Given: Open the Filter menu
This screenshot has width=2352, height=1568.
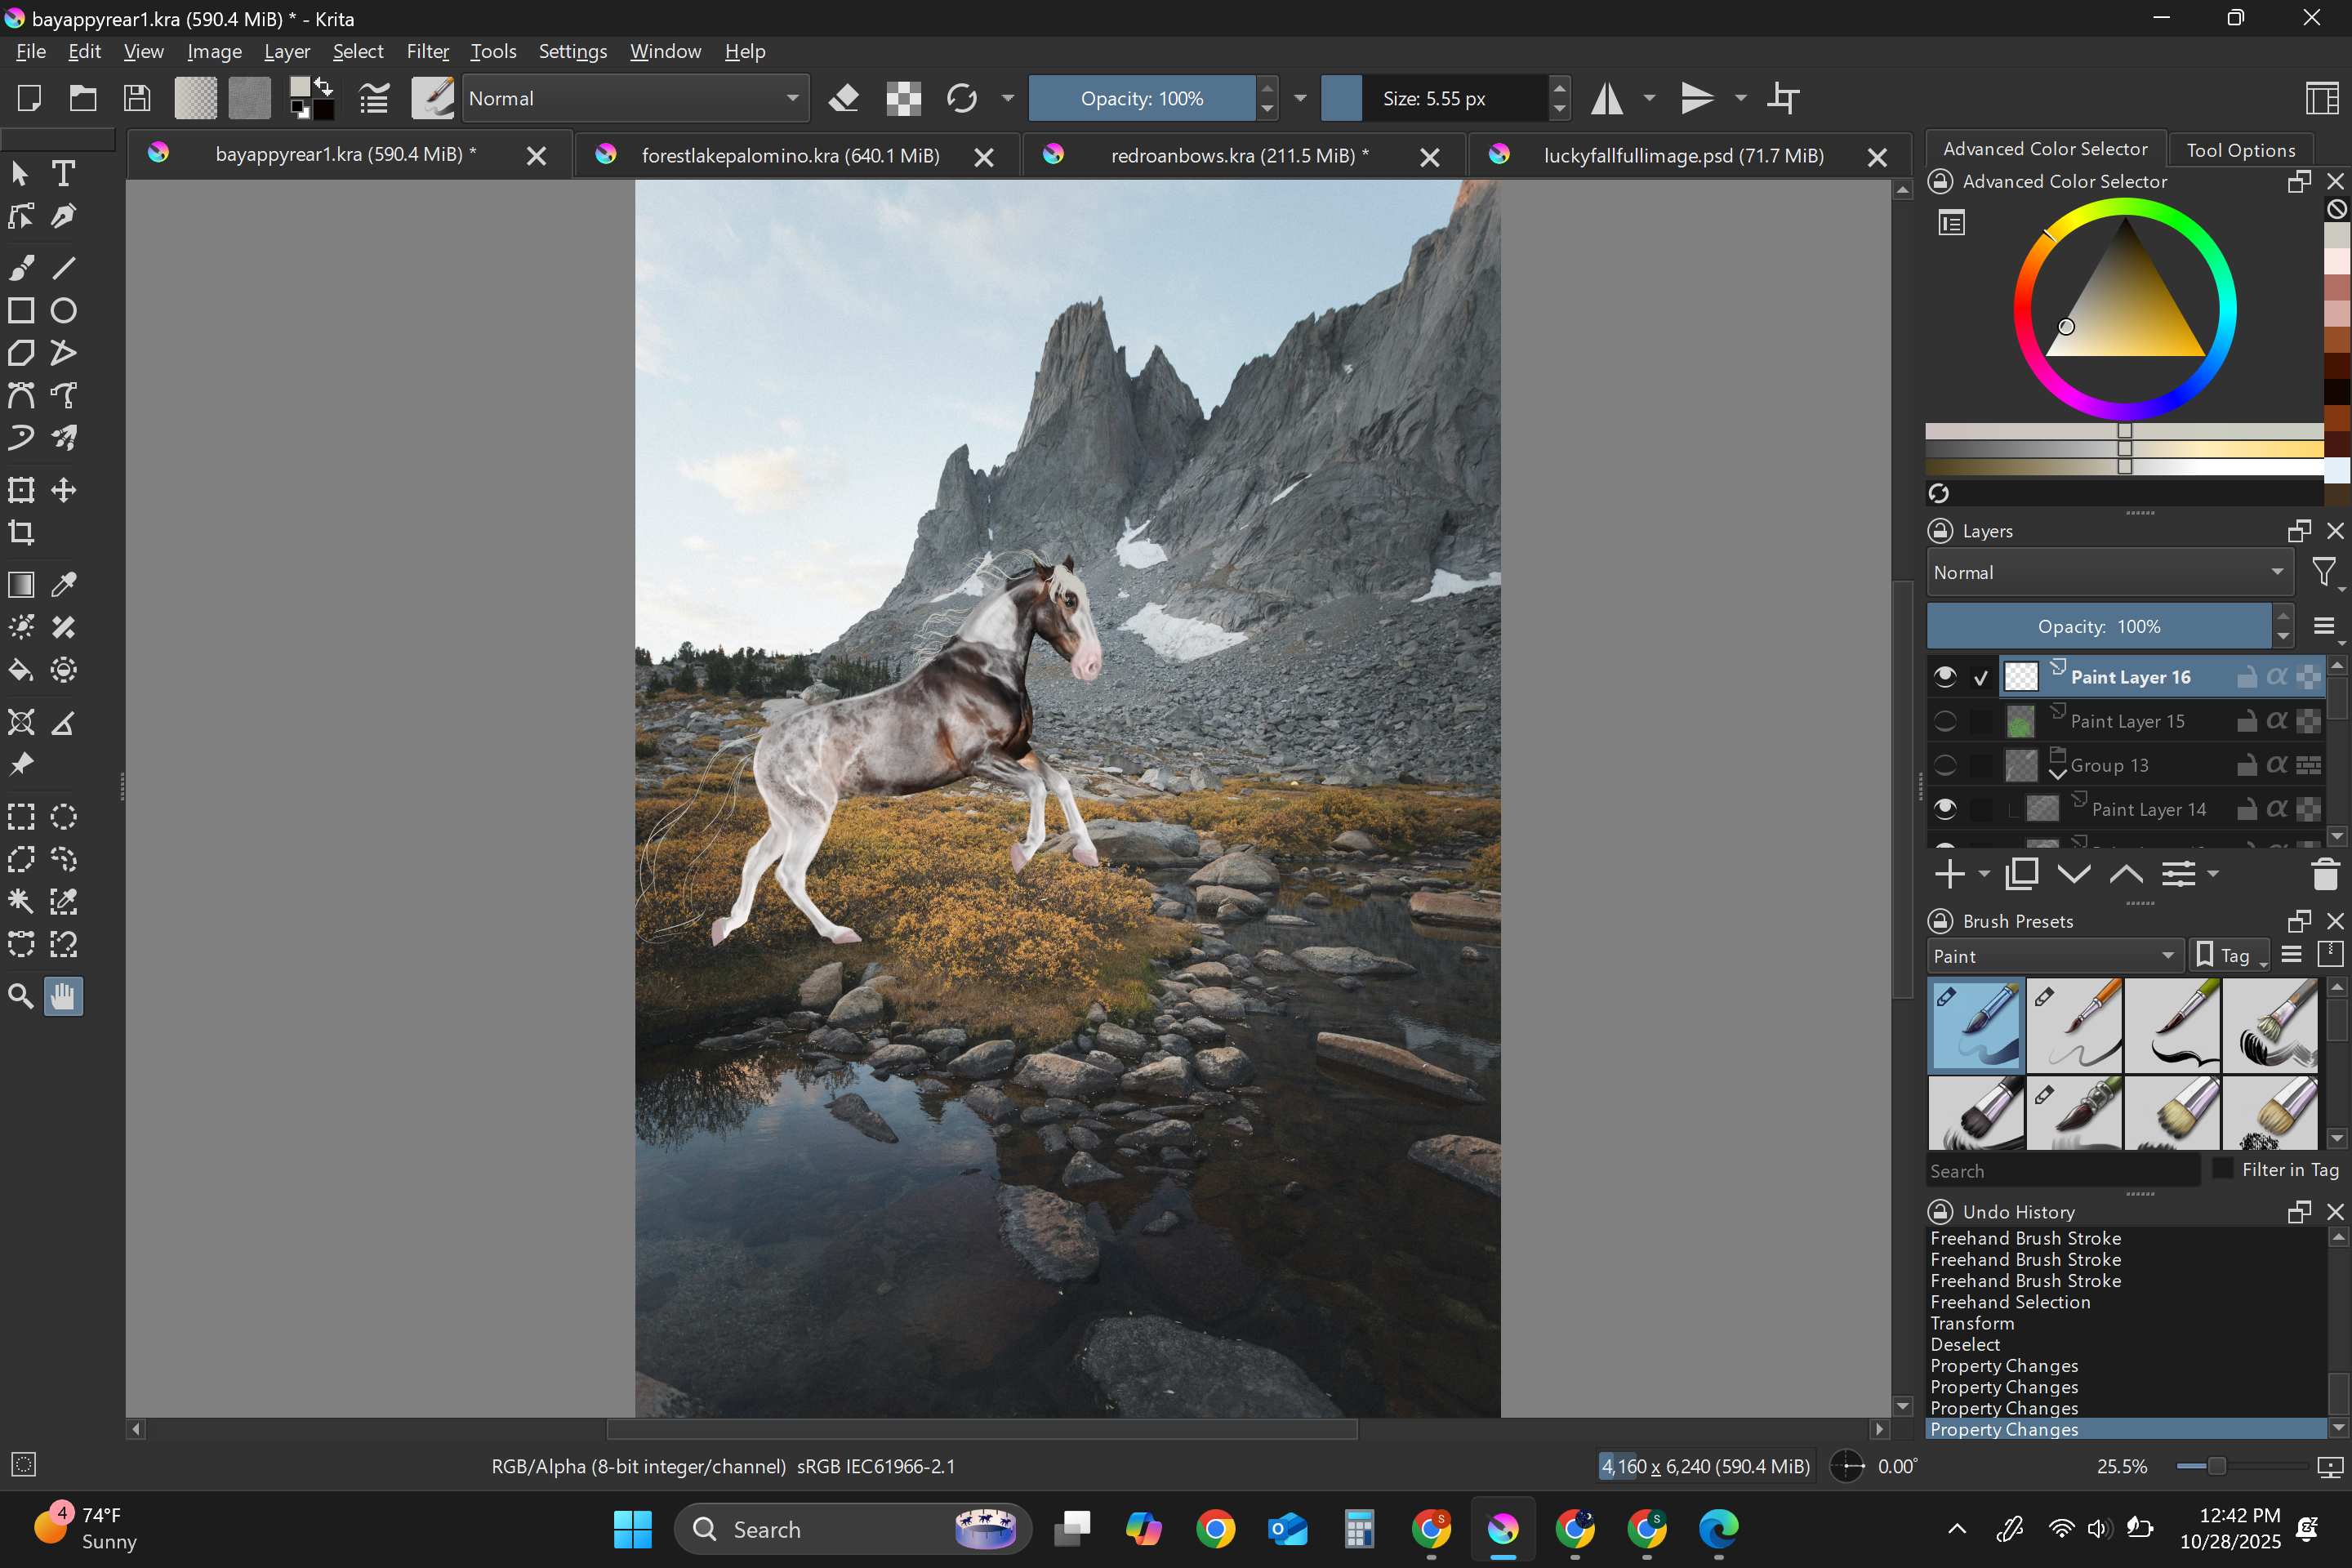Looking at the screenshot, I should (x=427, y=51).
